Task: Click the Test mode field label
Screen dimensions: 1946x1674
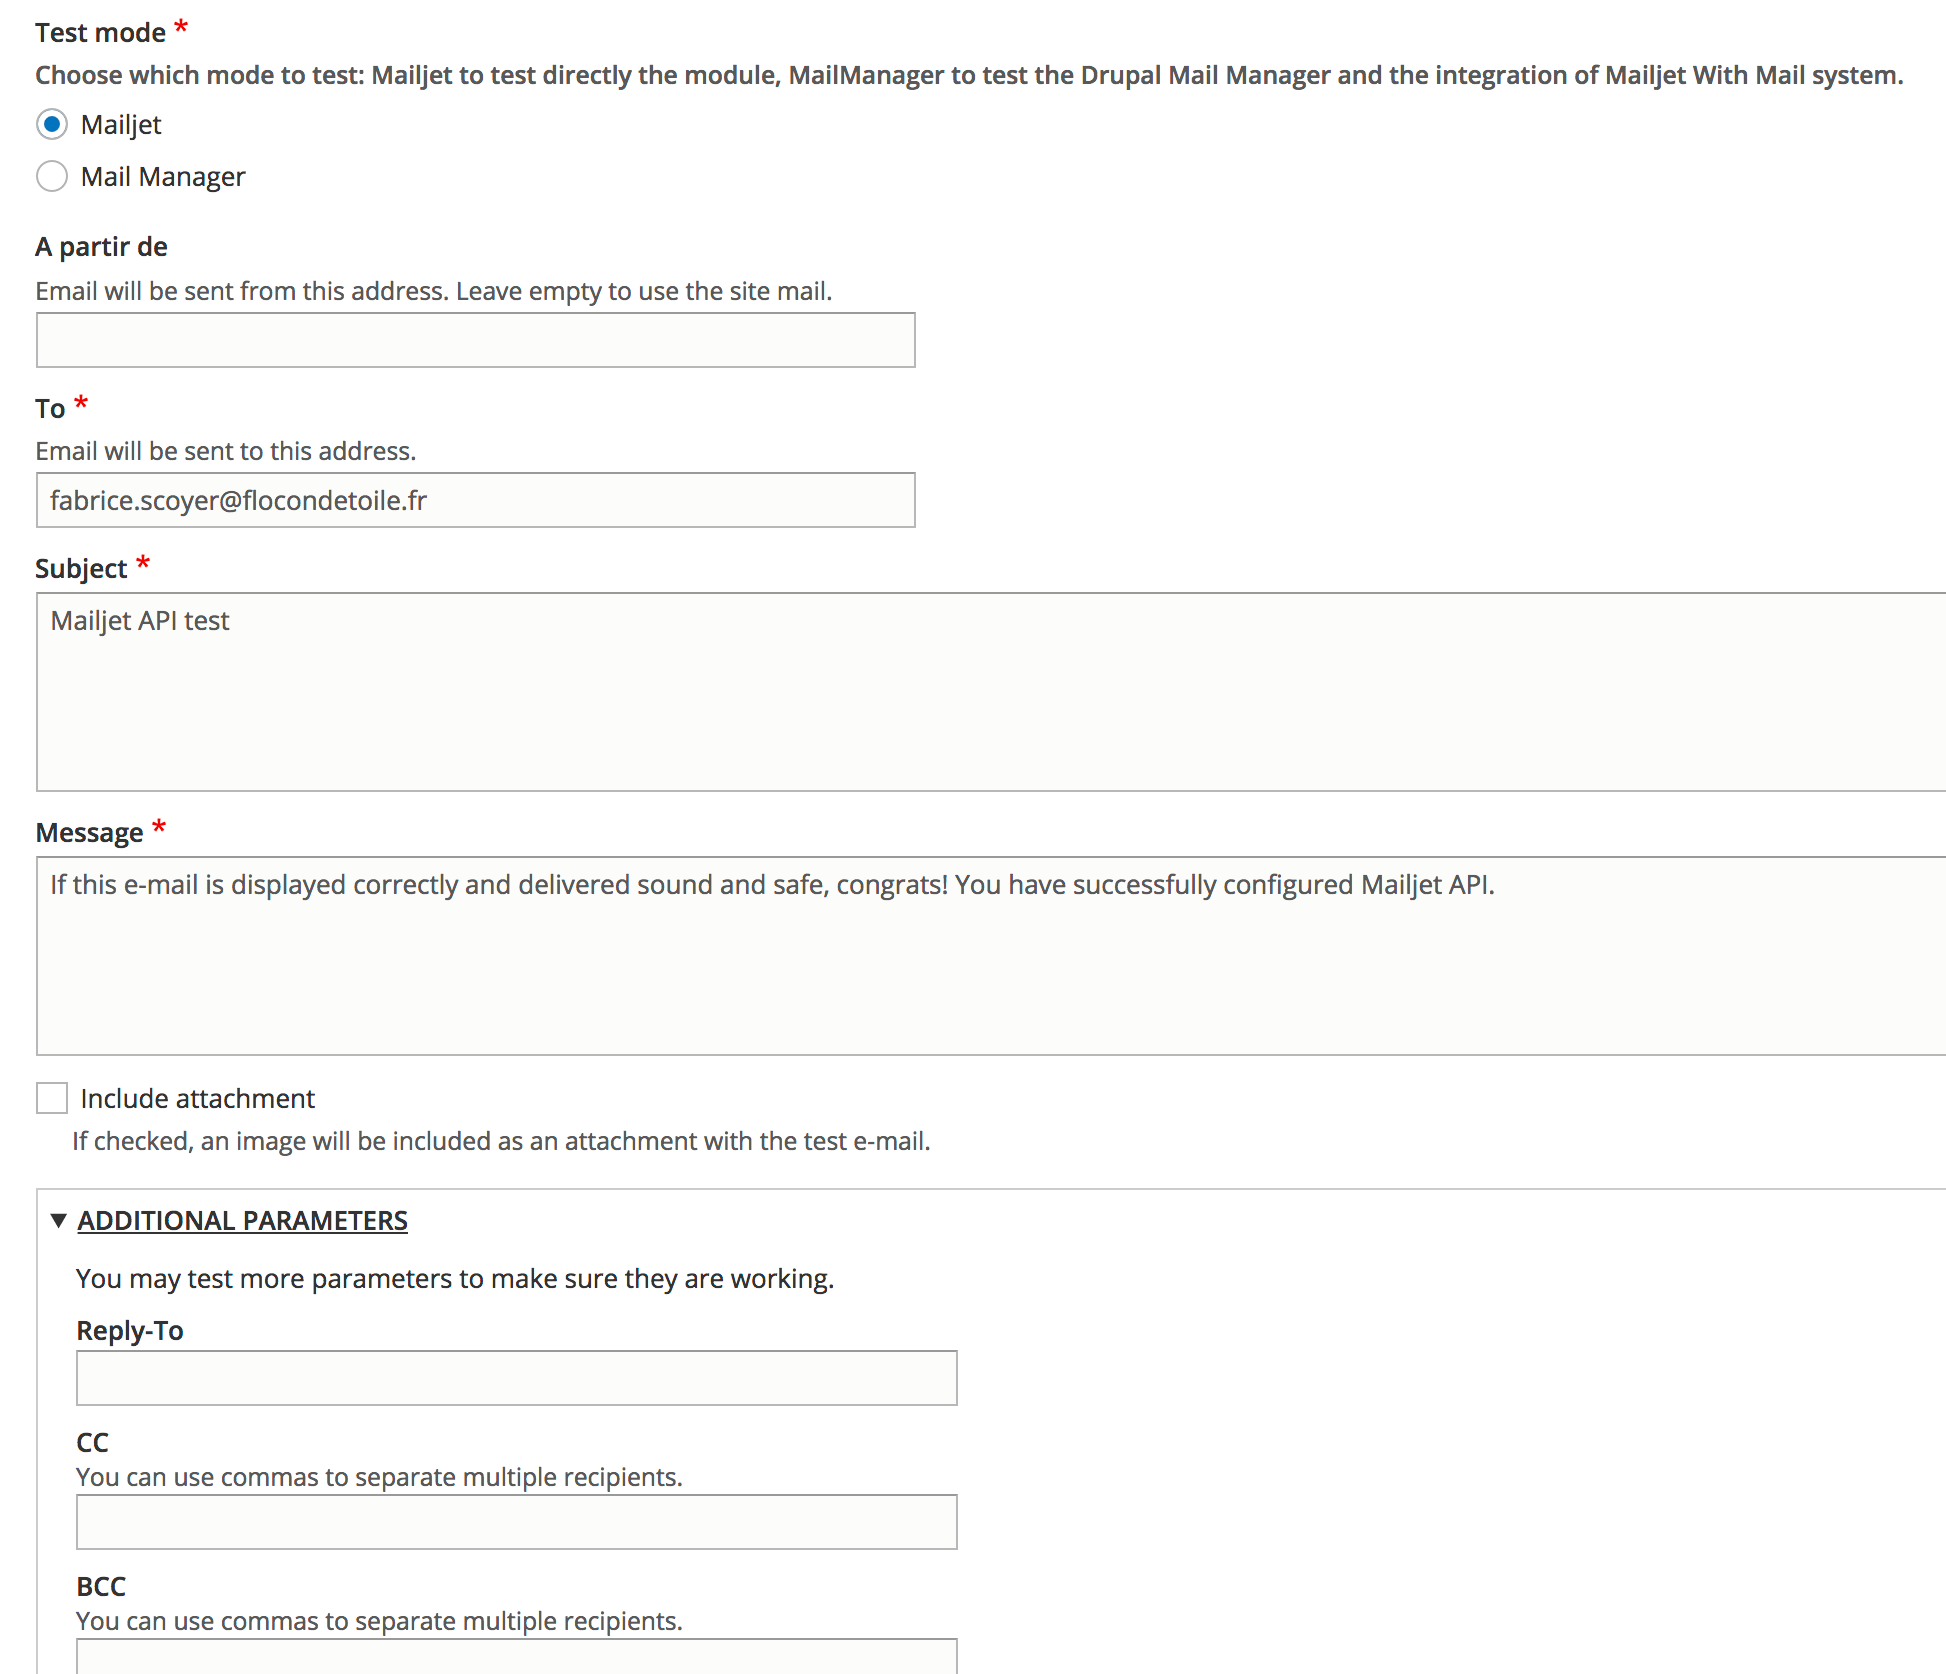Action: tap(100, 33)
